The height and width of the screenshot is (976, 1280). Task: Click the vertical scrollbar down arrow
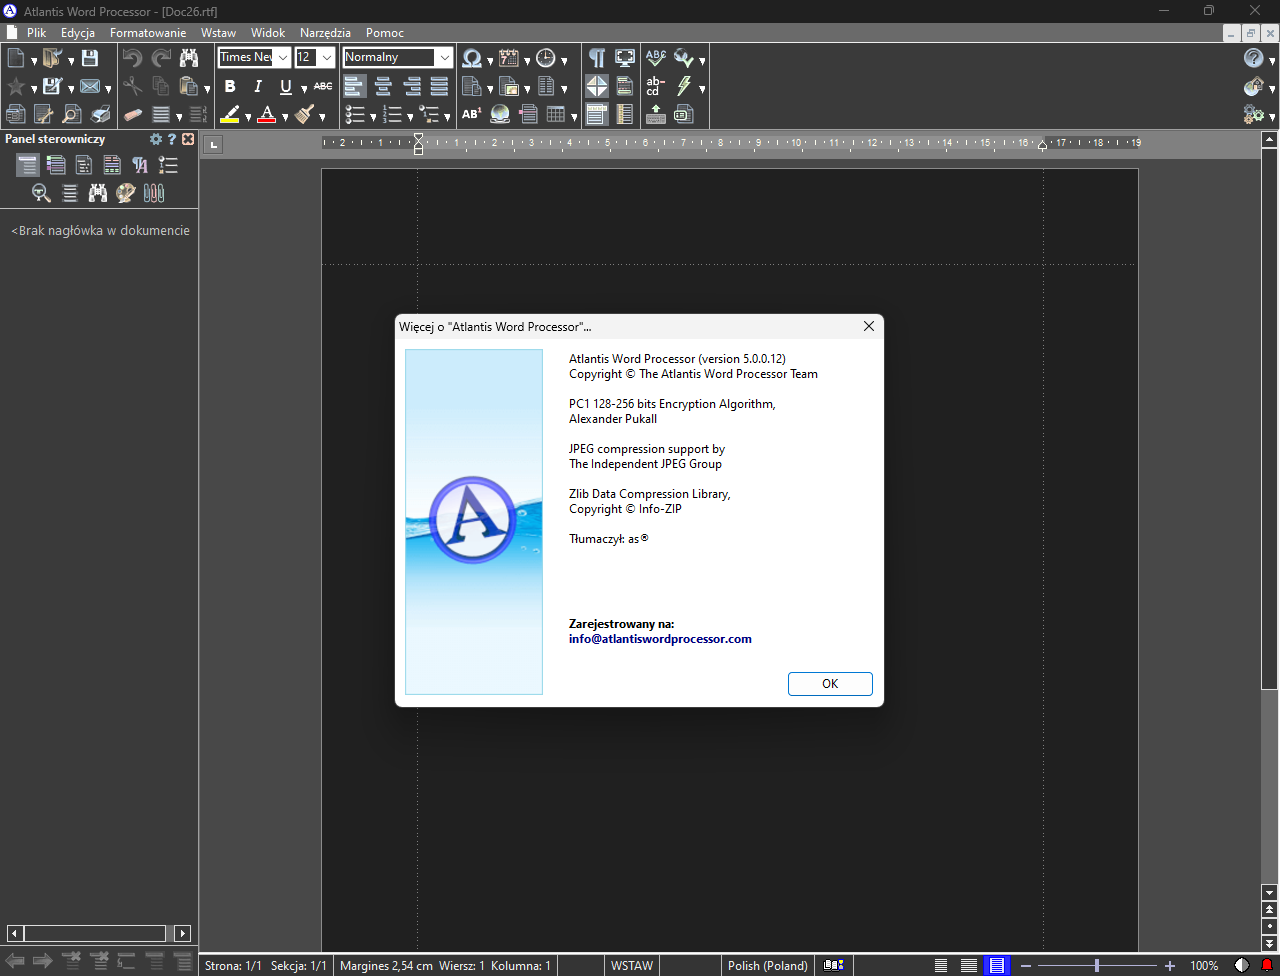[x=1270, y=893]
